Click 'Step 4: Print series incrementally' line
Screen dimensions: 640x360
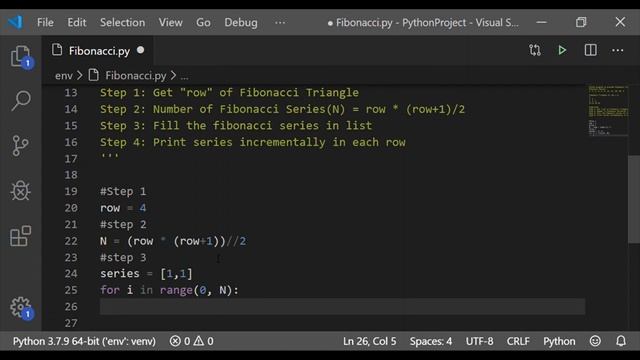pyautogui.click(x=253, y=142)
